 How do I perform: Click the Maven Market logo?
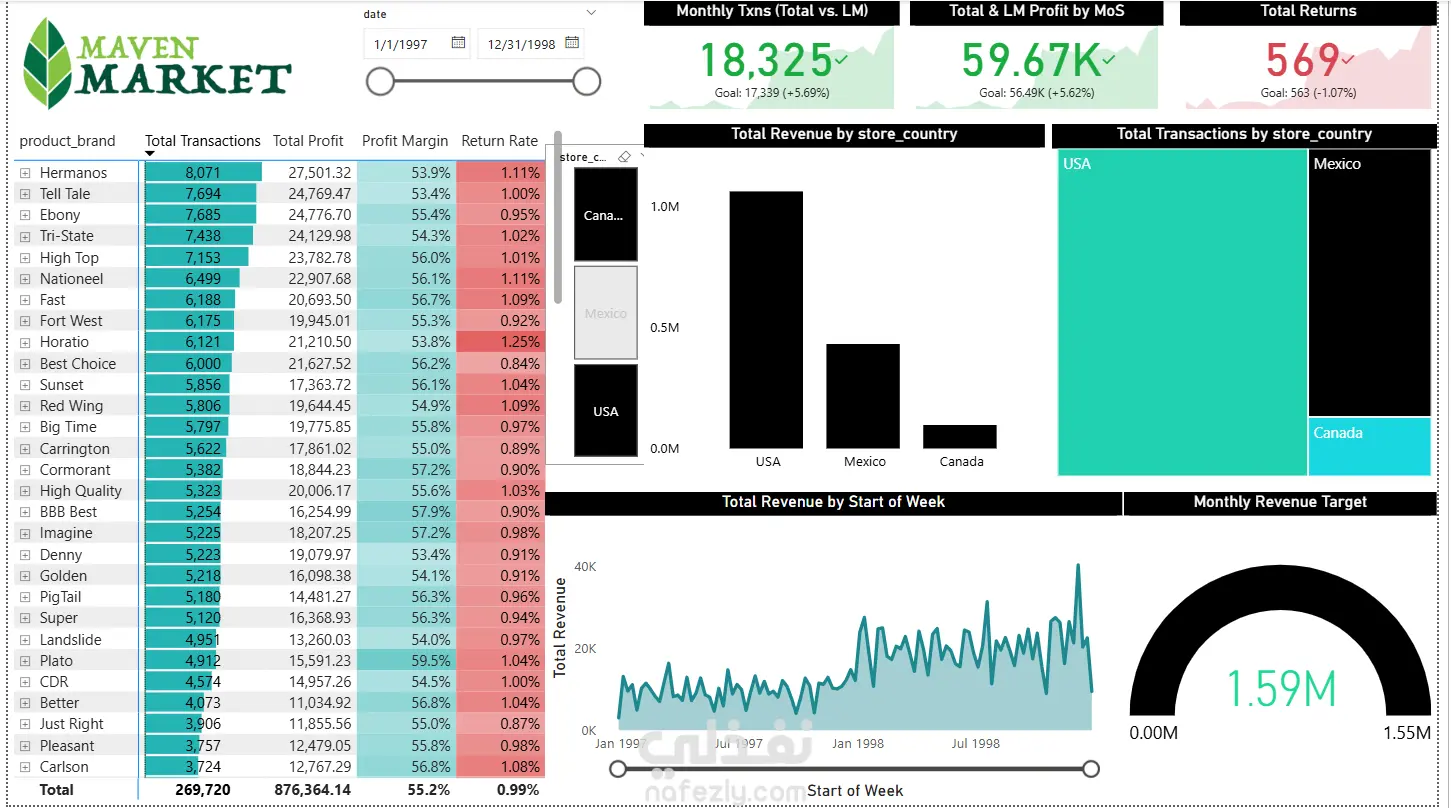[x=157, y=63]
